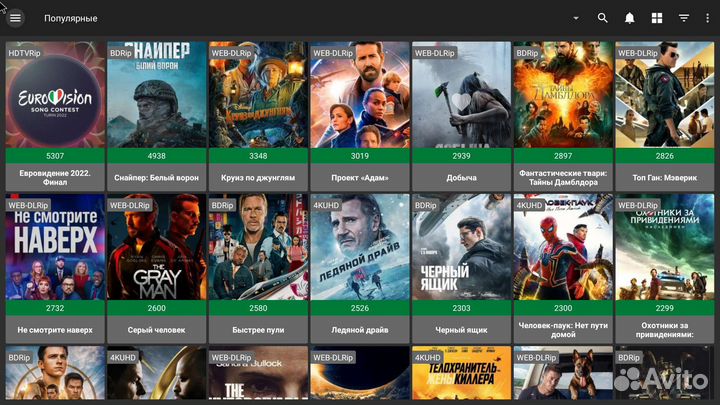Expand the Популярные category dropdown arrow
The height and width of the screenshot is (405, 720).
[576, 18]
